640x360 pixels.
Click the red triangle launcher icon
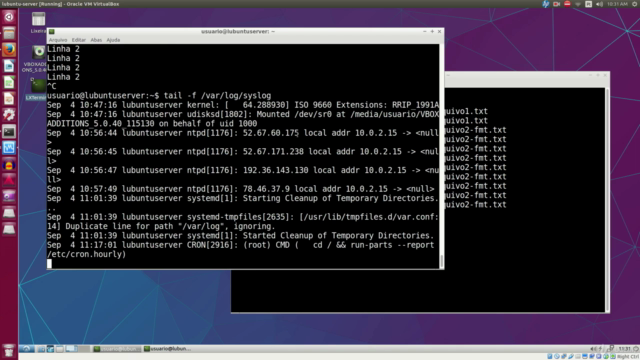click(9, 180)
